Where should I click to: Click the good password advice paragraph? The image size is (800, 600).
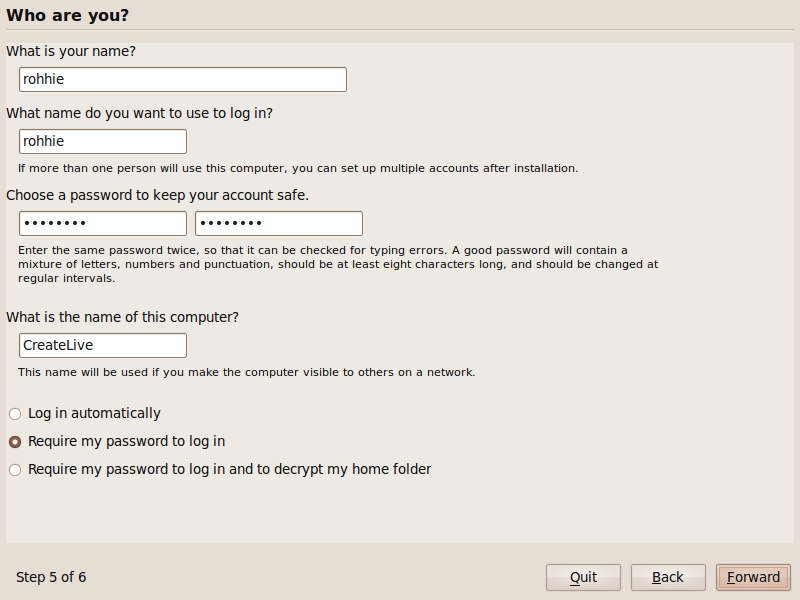point(338,264)
